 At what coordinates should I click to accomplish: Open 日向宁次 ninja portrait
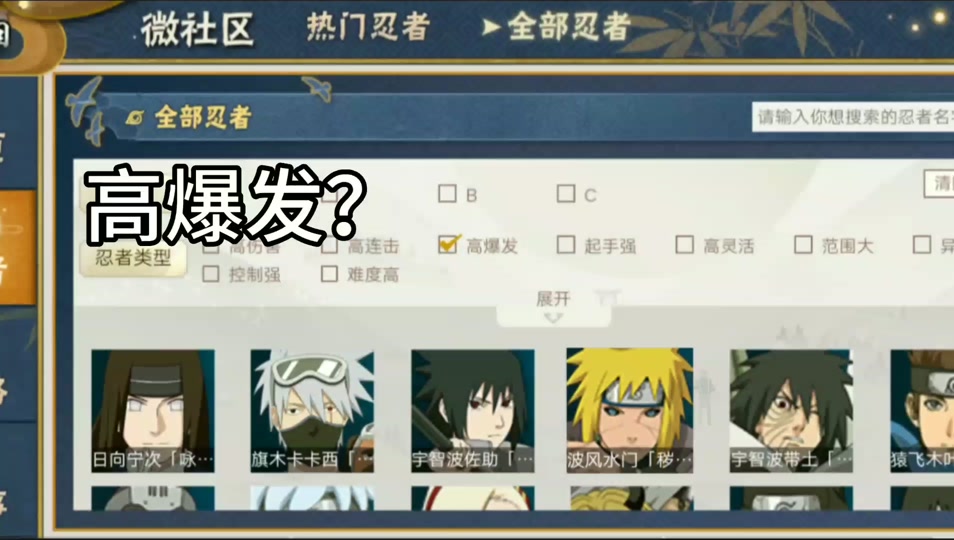[153, 411]
